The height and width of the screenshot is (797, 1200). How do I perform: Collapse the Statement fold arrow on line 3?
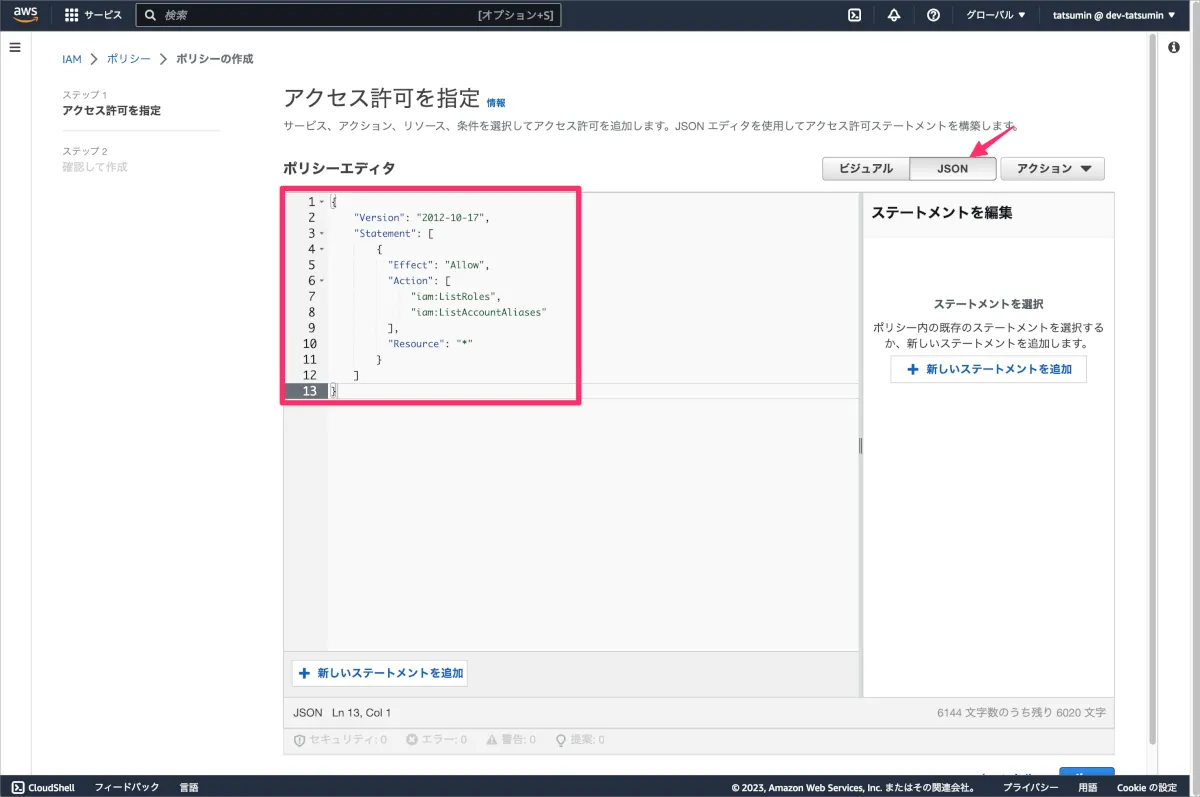(322, 234)
